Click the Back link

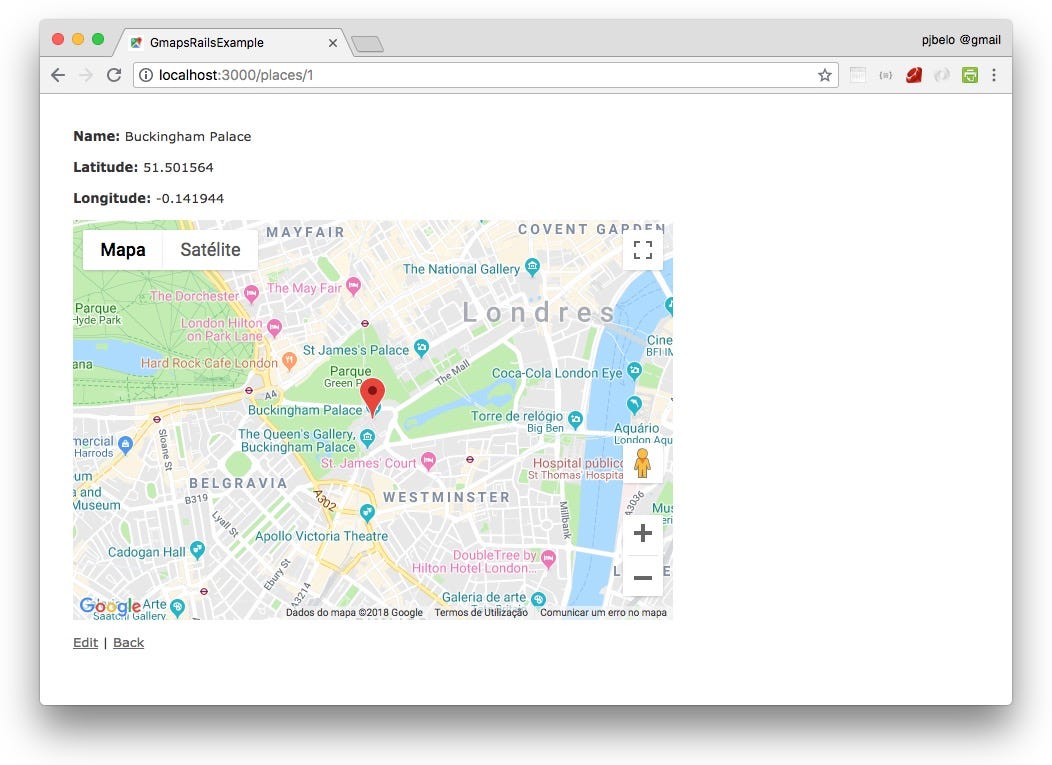128,643
